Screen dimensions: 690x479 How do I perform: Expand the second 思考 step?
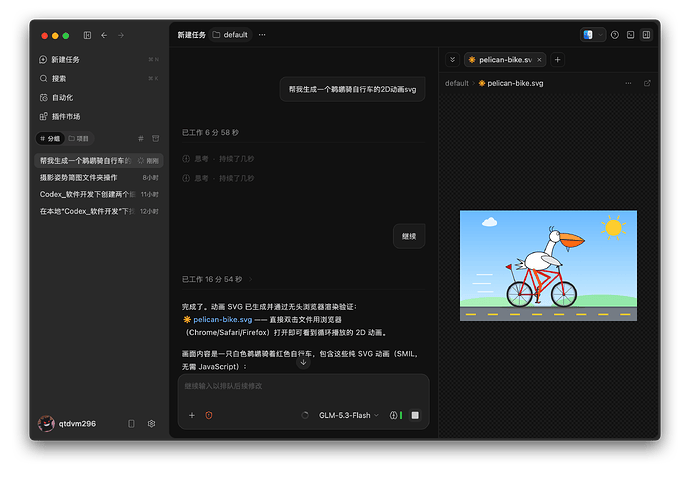pyautogui.click(x=218, y=178)
